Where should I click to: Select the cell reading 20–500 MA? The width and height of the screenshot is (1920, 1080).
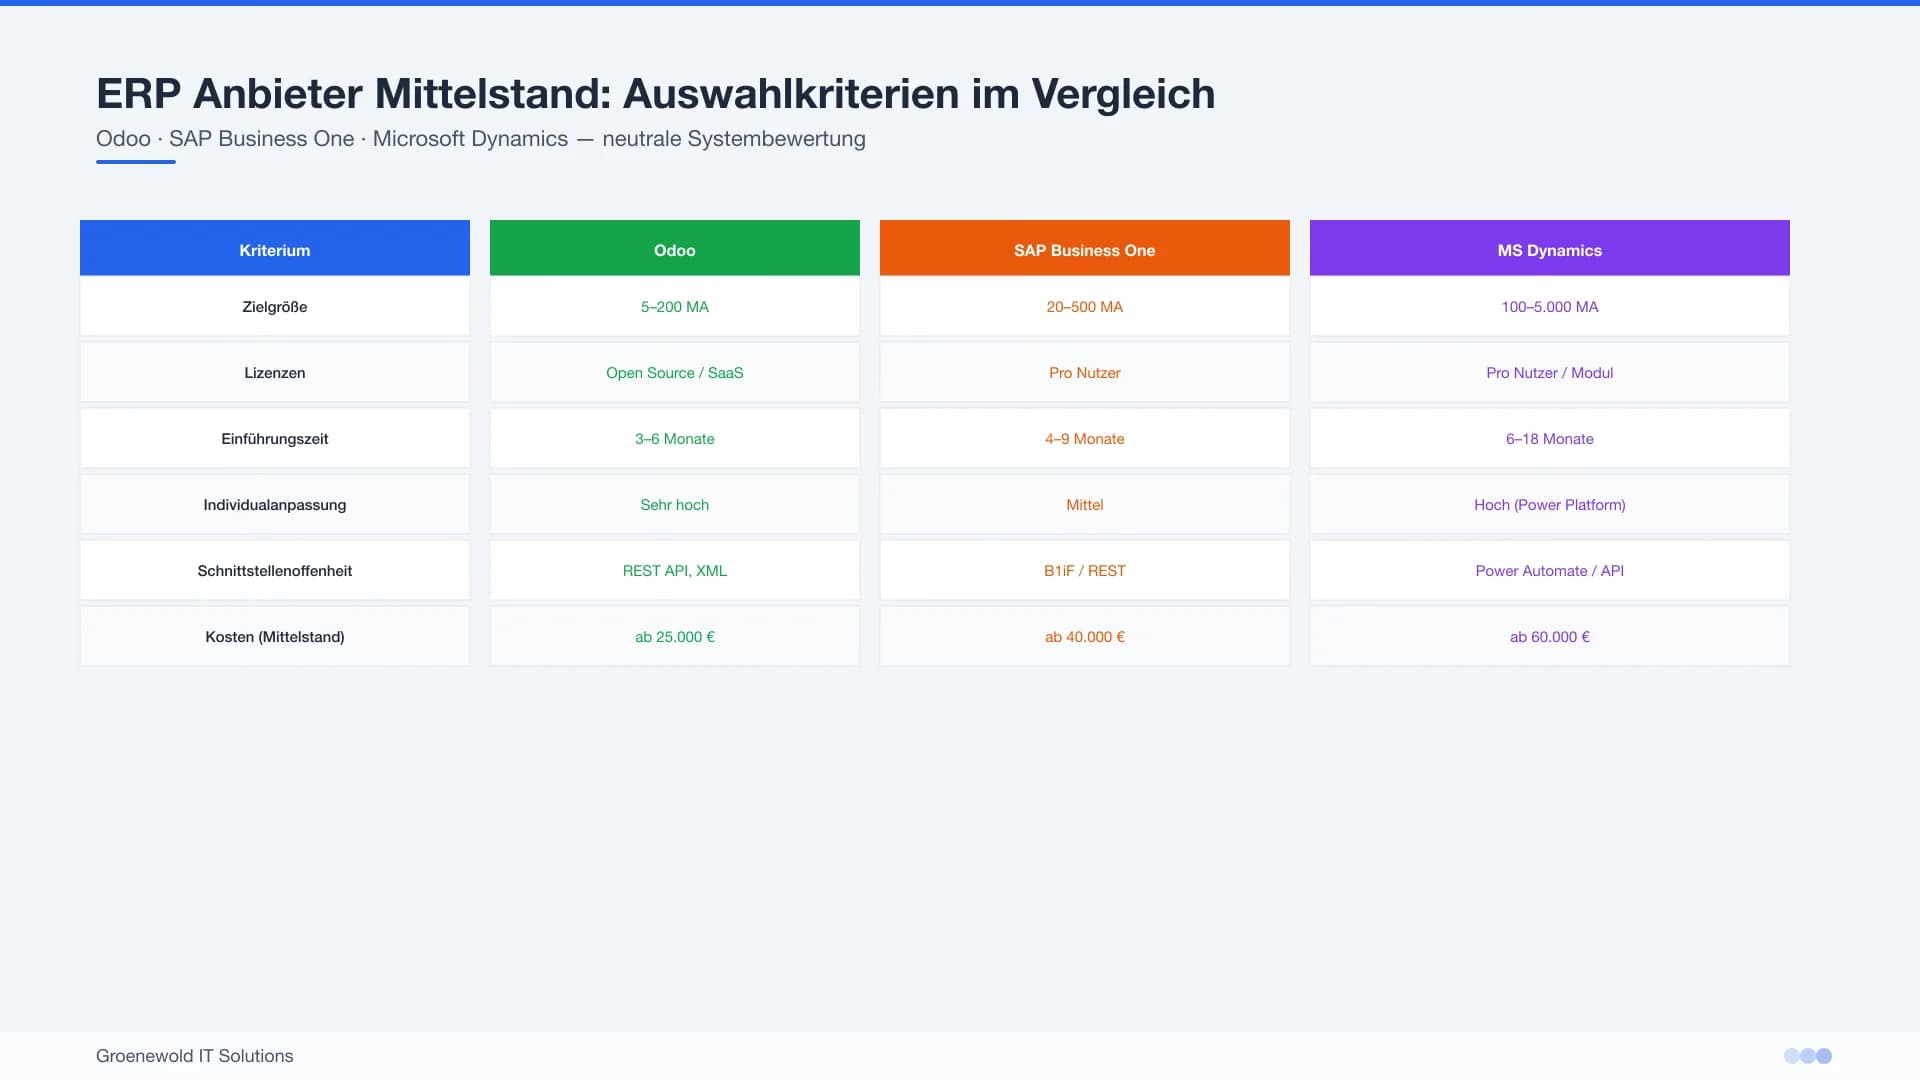tap(1085, 306)
